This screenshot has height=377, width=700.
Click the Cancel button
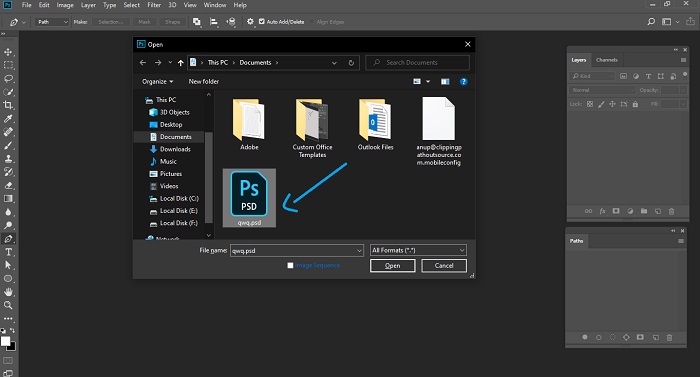pyautogui.click(x=444, y=265)
